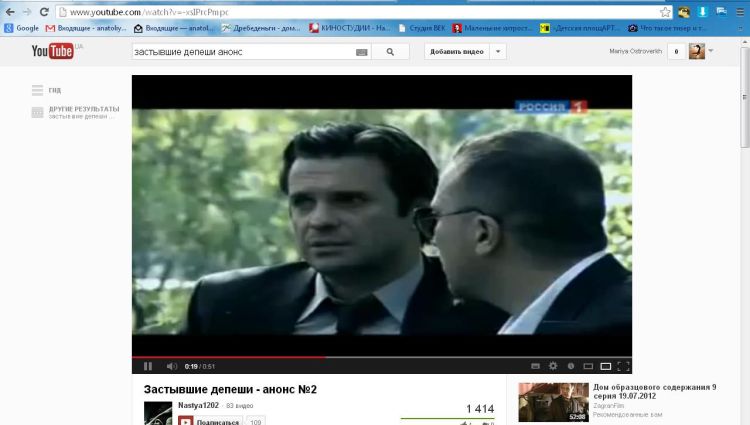
Task: Open the 'Дом образцового содержания 9 серия 19.07.2012' title
Action: click(x=654, y=392)
